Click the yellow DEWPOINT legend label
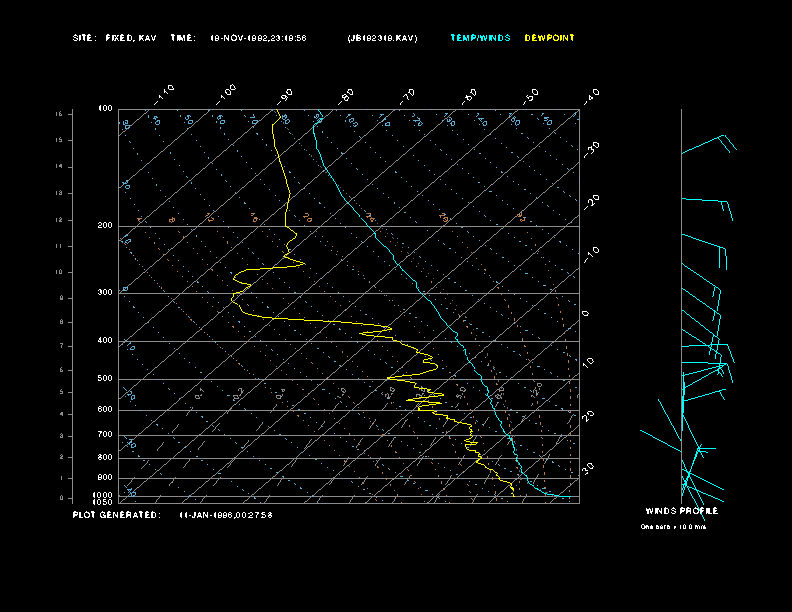Viewport: 792px width, 612px height. coord(550,38)
